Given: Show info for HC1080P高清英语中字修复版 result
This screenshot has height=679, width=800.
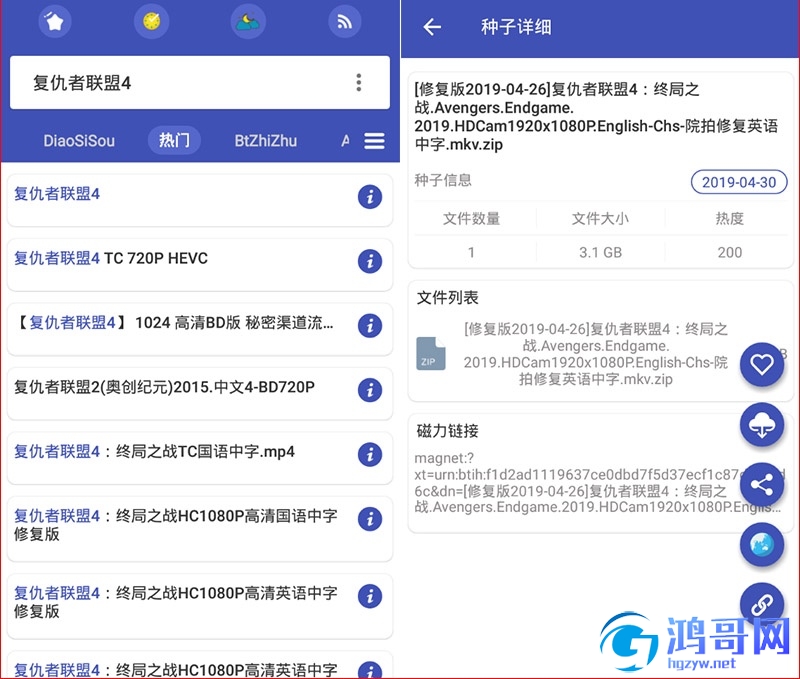Looking at the screenshot, I should coord(370,596).
